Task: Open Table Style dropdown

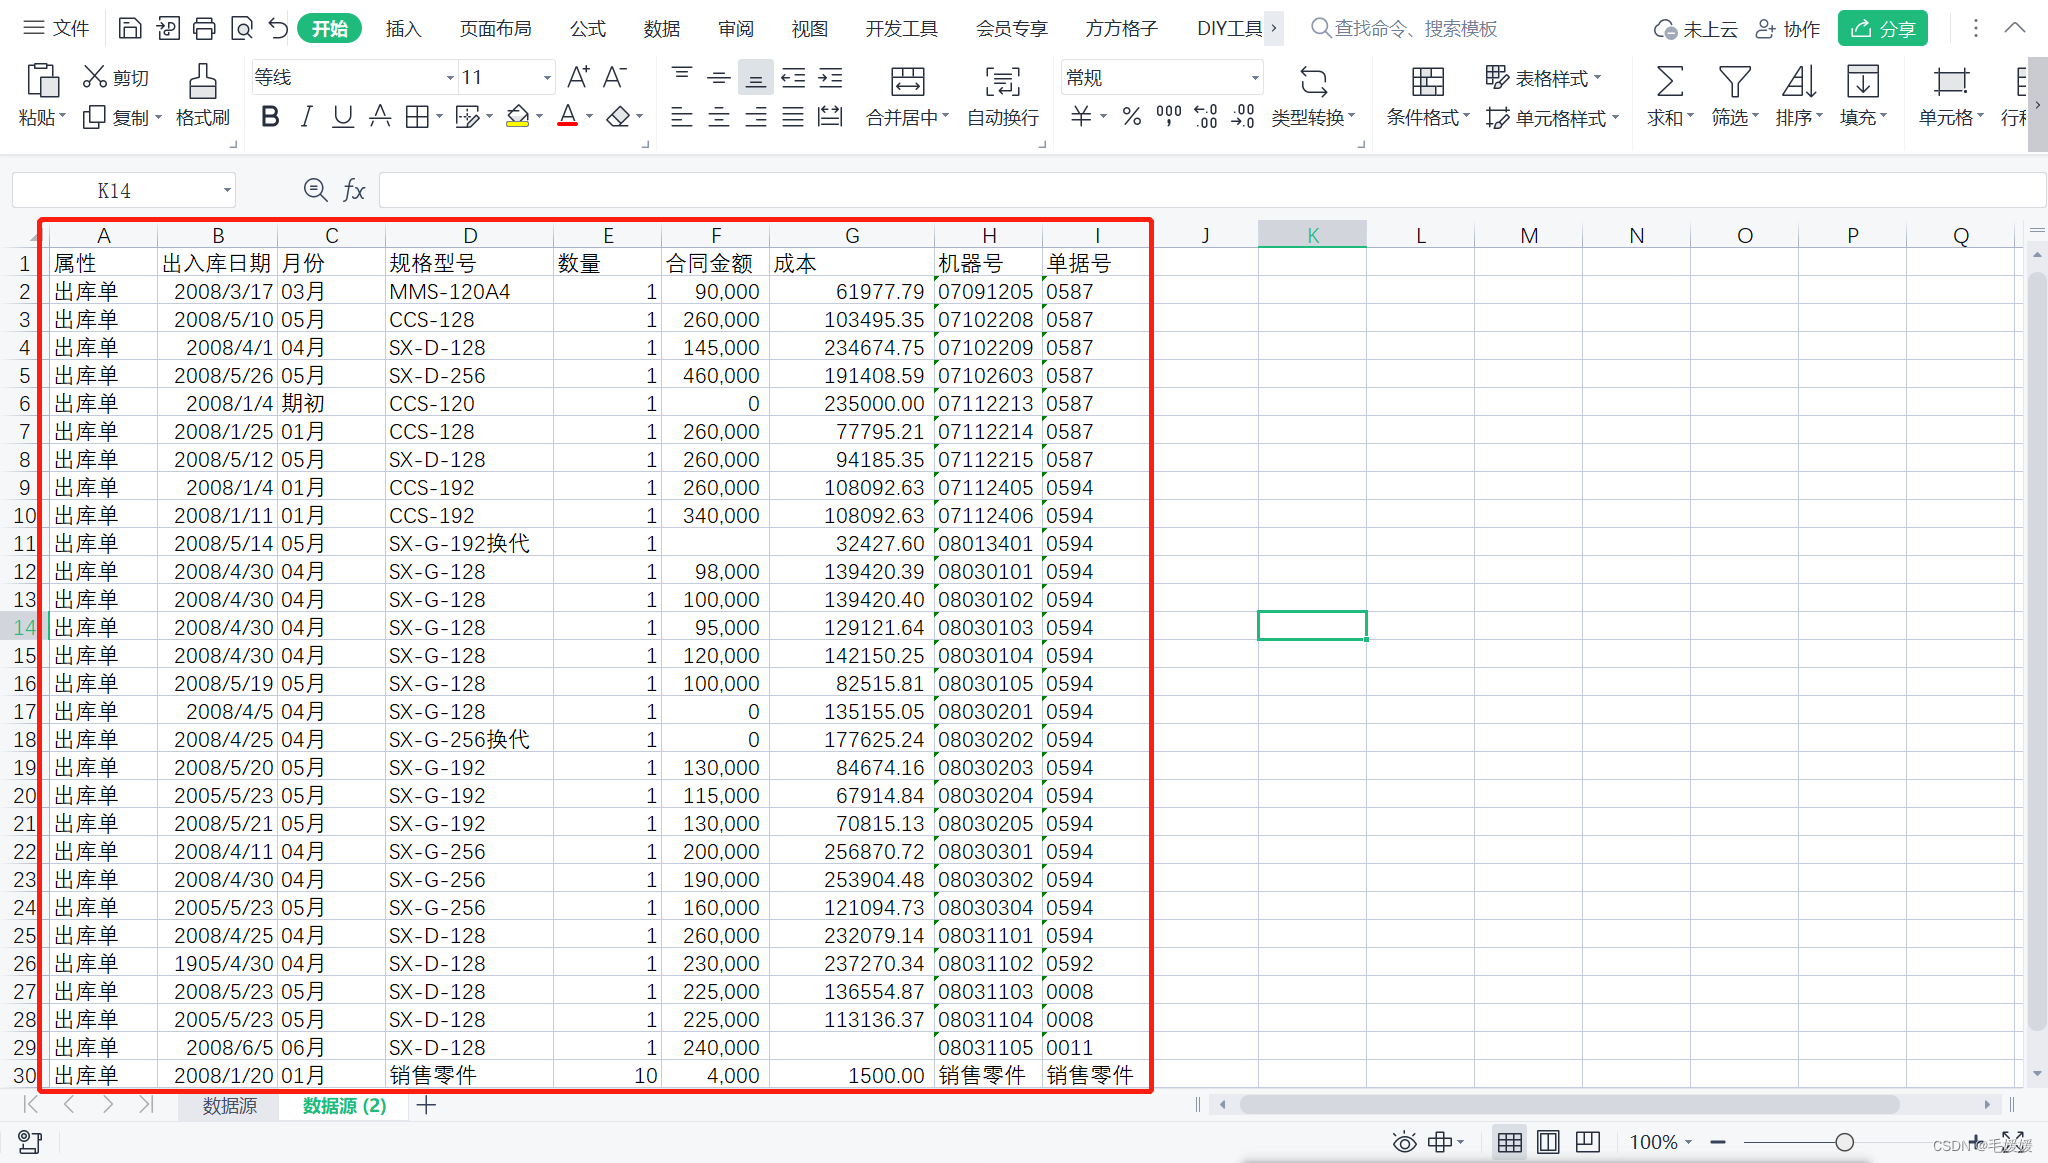Action: tap(1544, 77)
